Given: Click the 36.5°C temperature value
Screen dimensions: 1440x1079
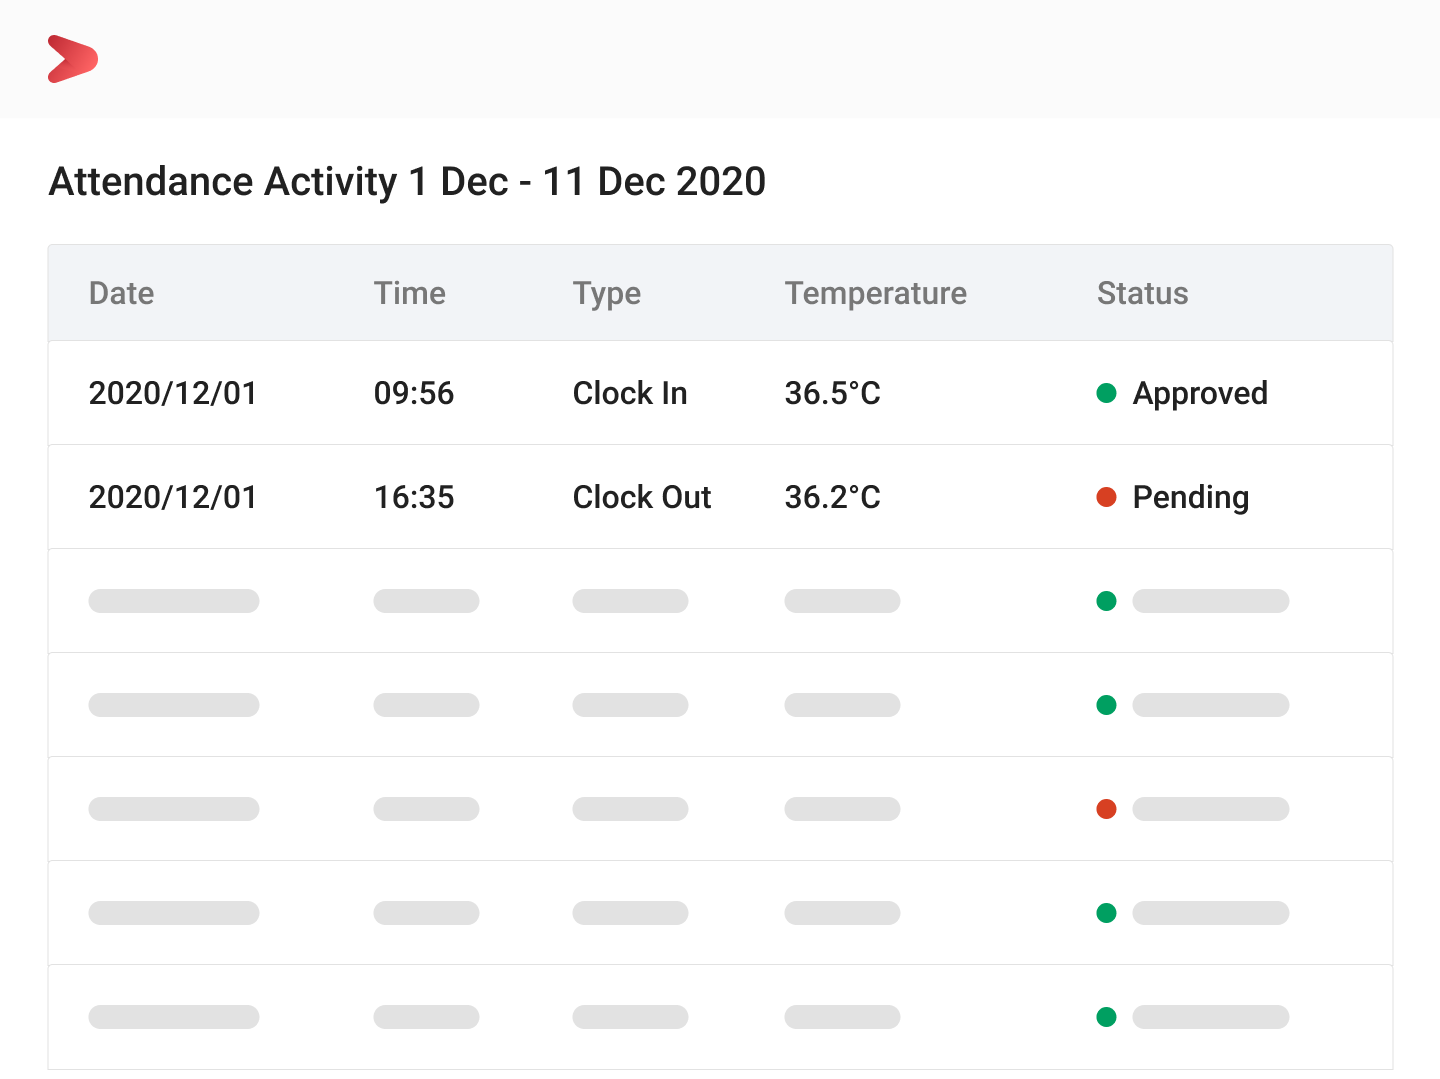Looking at the screenshot, I should click(832, 393).
